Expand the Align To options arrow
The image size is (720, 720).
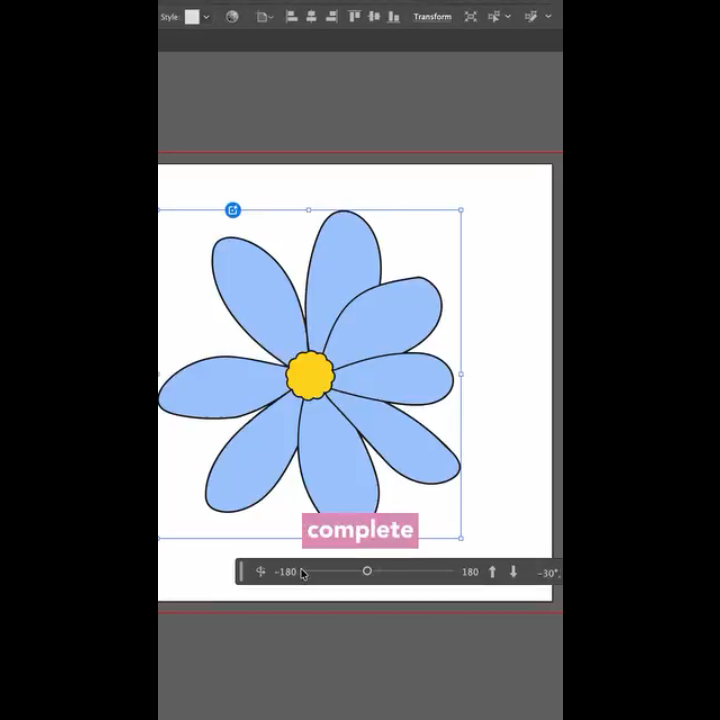click(271, 17)
